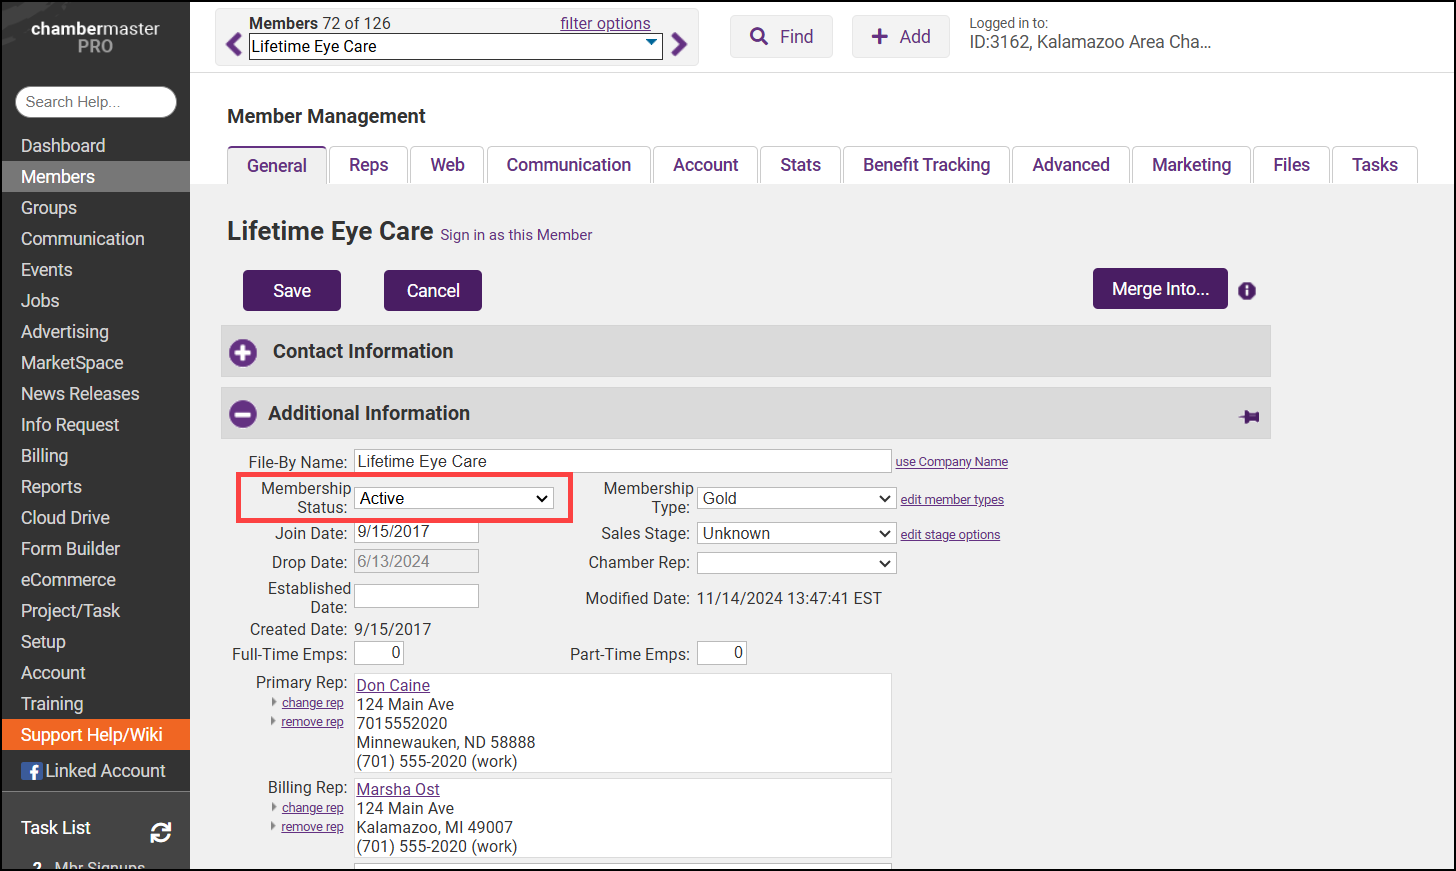This screenshot has height=871, width=1456.
Task: Open the Chamber Rep dropdown
Action: coord(796,563)
